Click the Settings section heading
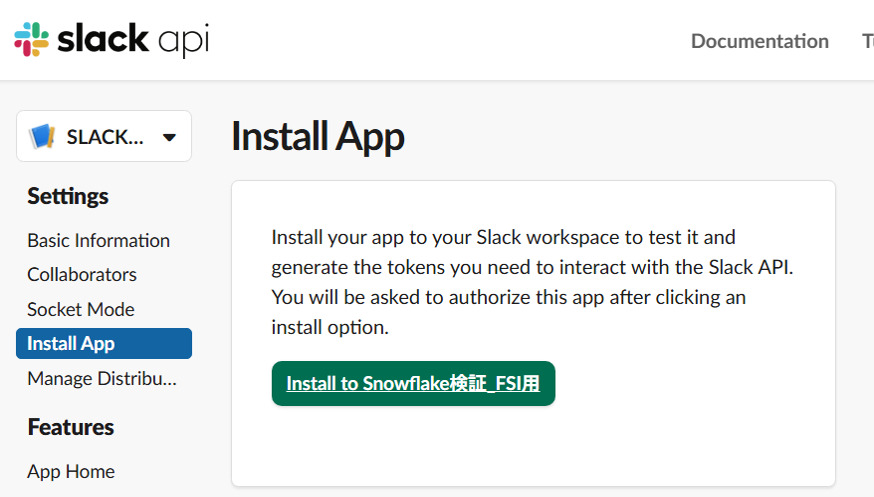Image resolution: width=874 pixels, height=497 pixels. [68, 196]
